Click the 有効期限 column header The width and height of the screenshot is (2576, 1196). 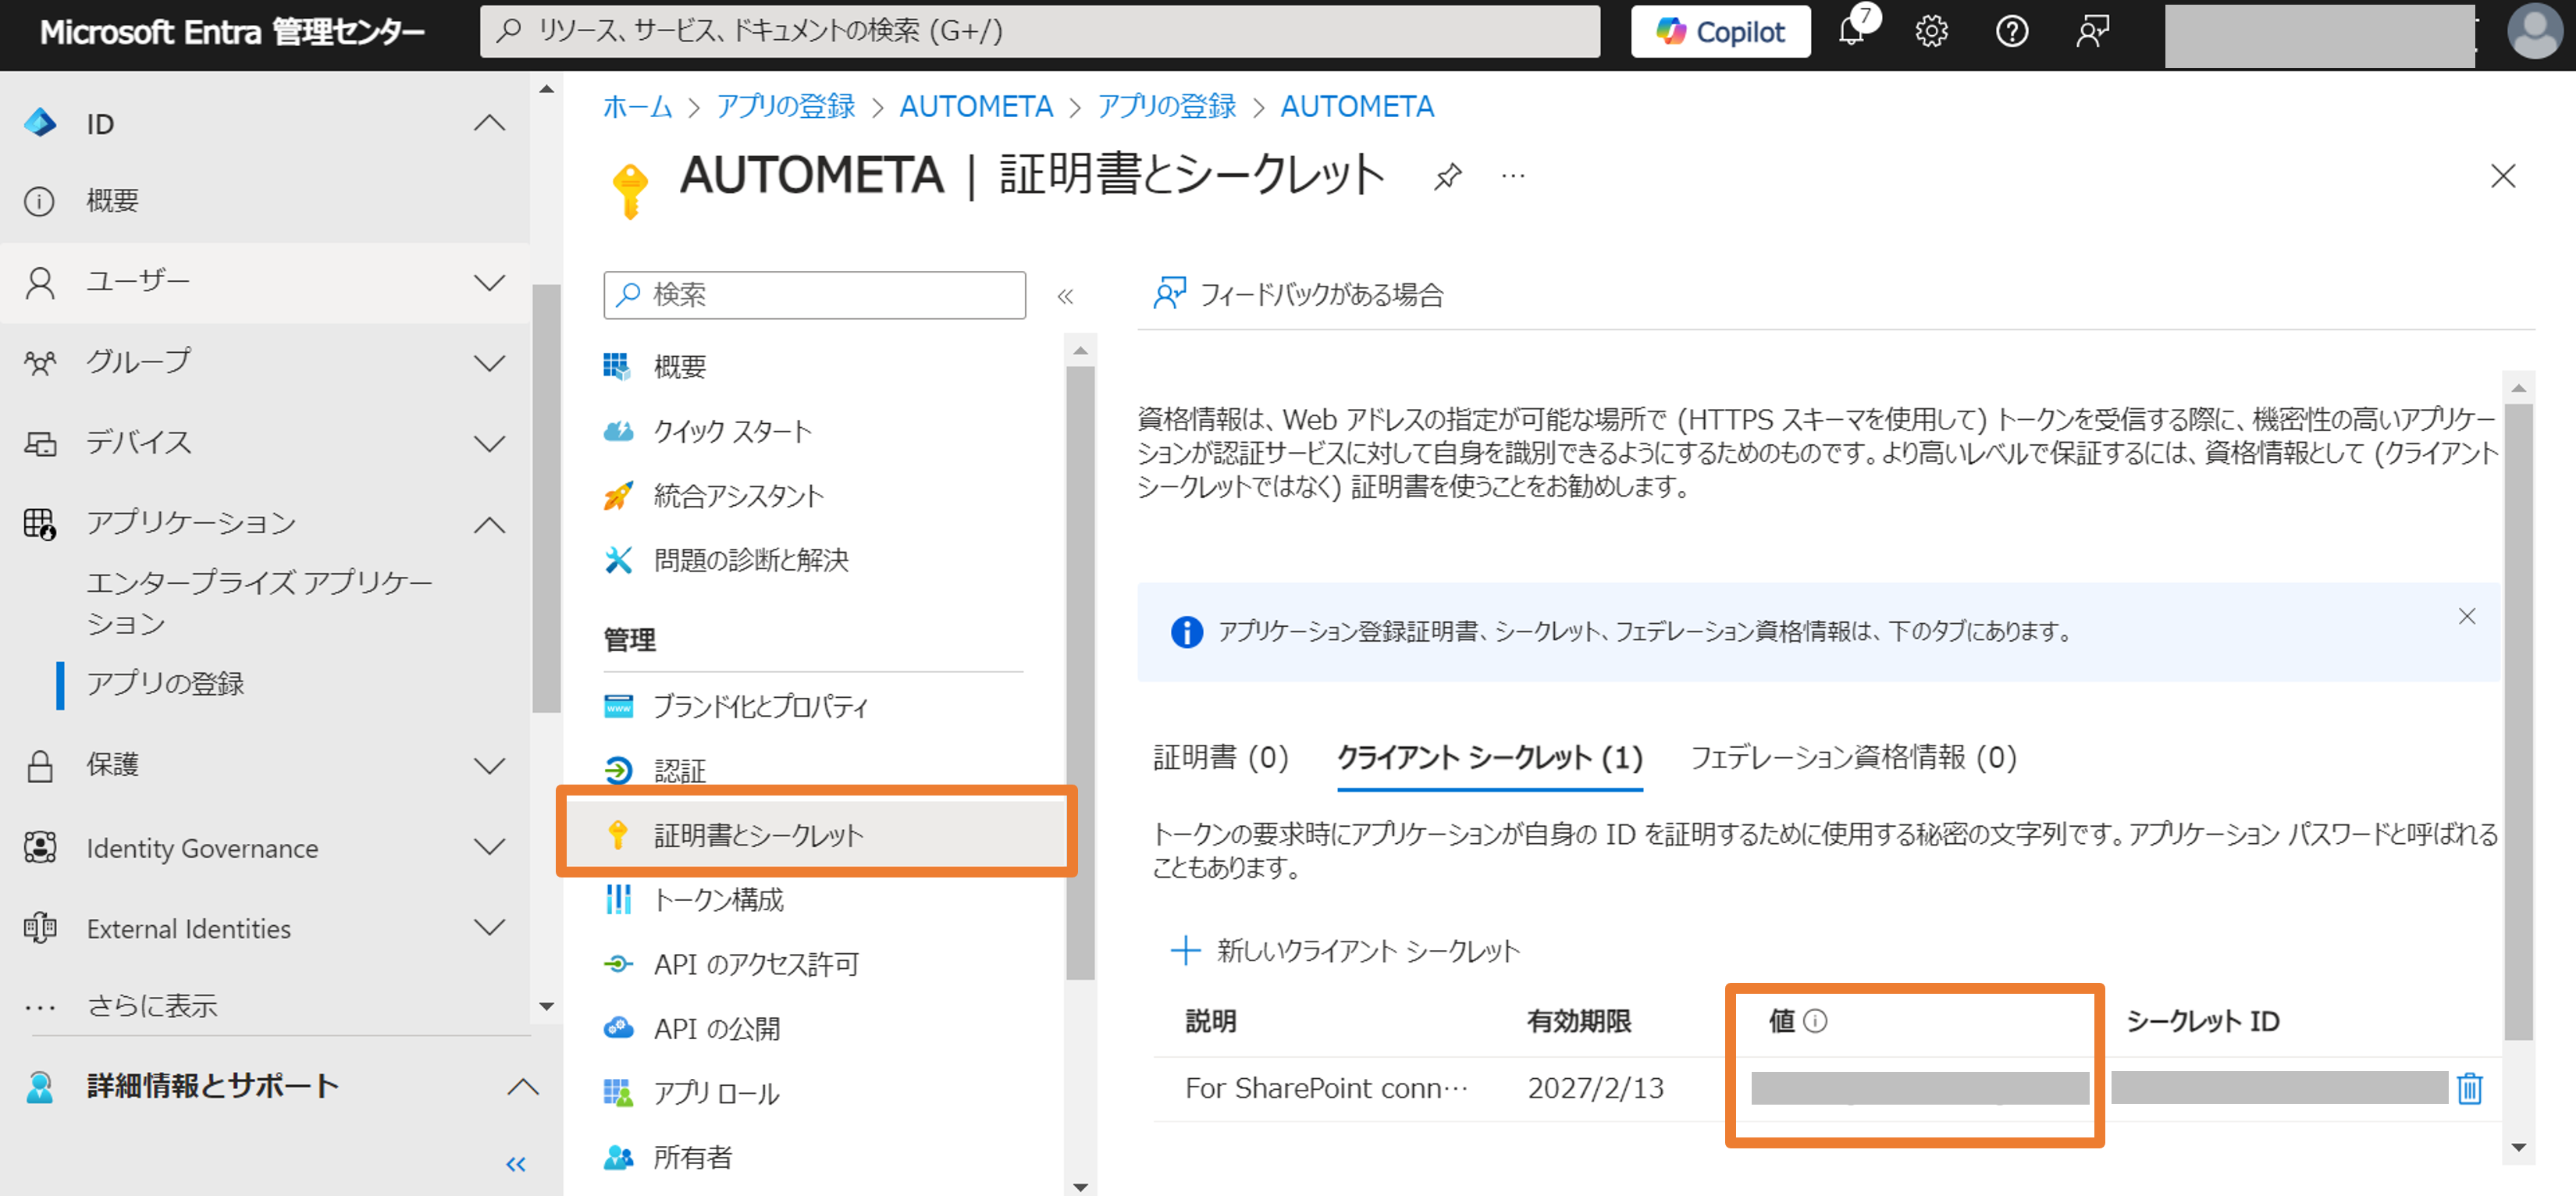[x=1578, y=1021]
